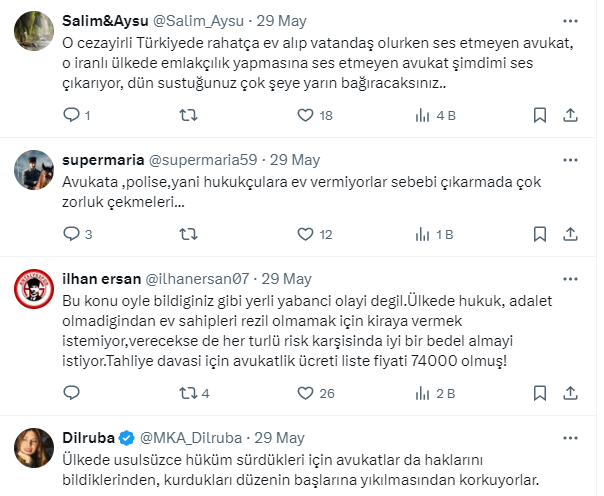Reply to Salim&Aysu's tweet
The height and width of the screenshot is (496, 604).
click(71, 115)
